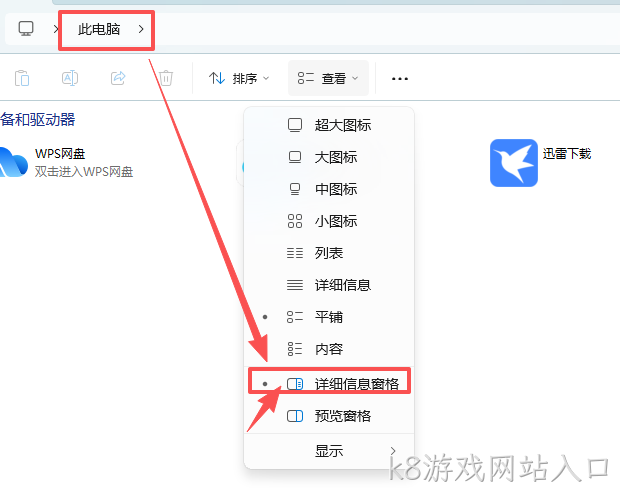620x494 pixels.
Task: Select the WPS网盘 cloud icon
Action: tap(13, 162)
